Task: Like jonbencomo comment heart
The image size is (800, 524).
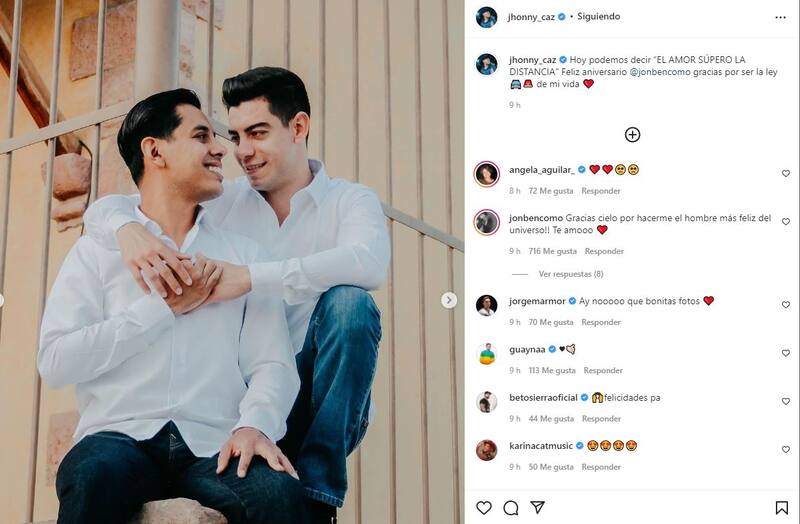Action: coord(786,222)
